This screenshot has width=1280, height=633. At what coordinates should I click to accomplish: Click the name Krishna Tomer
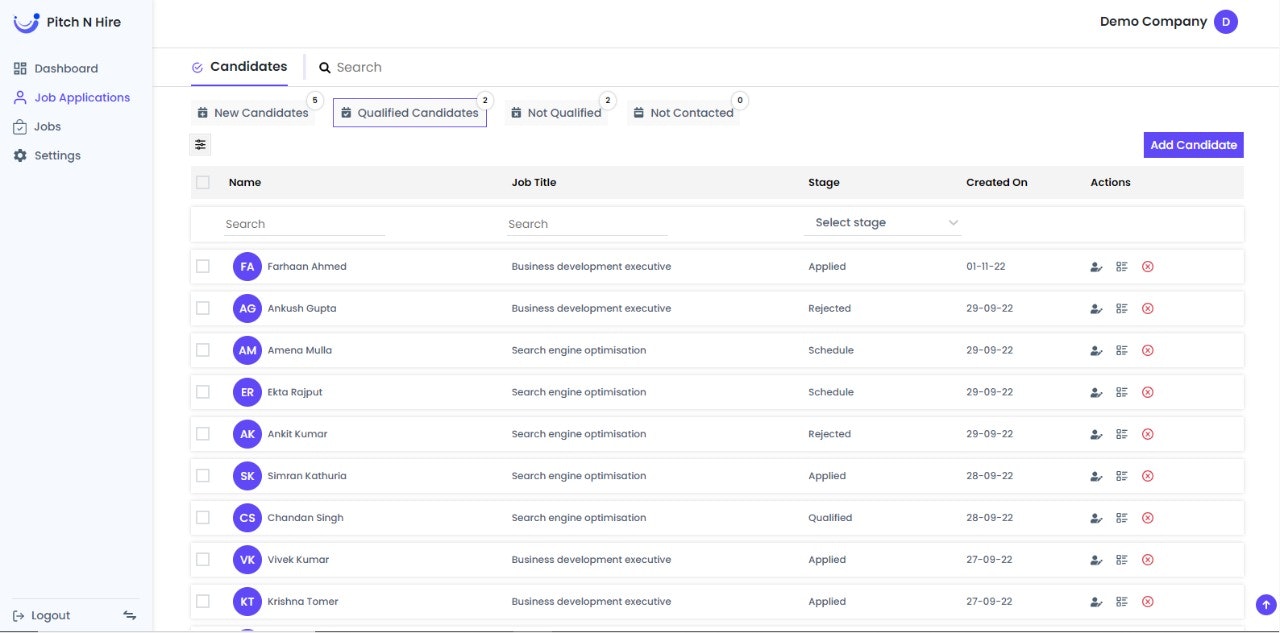(x=303, y=602)
